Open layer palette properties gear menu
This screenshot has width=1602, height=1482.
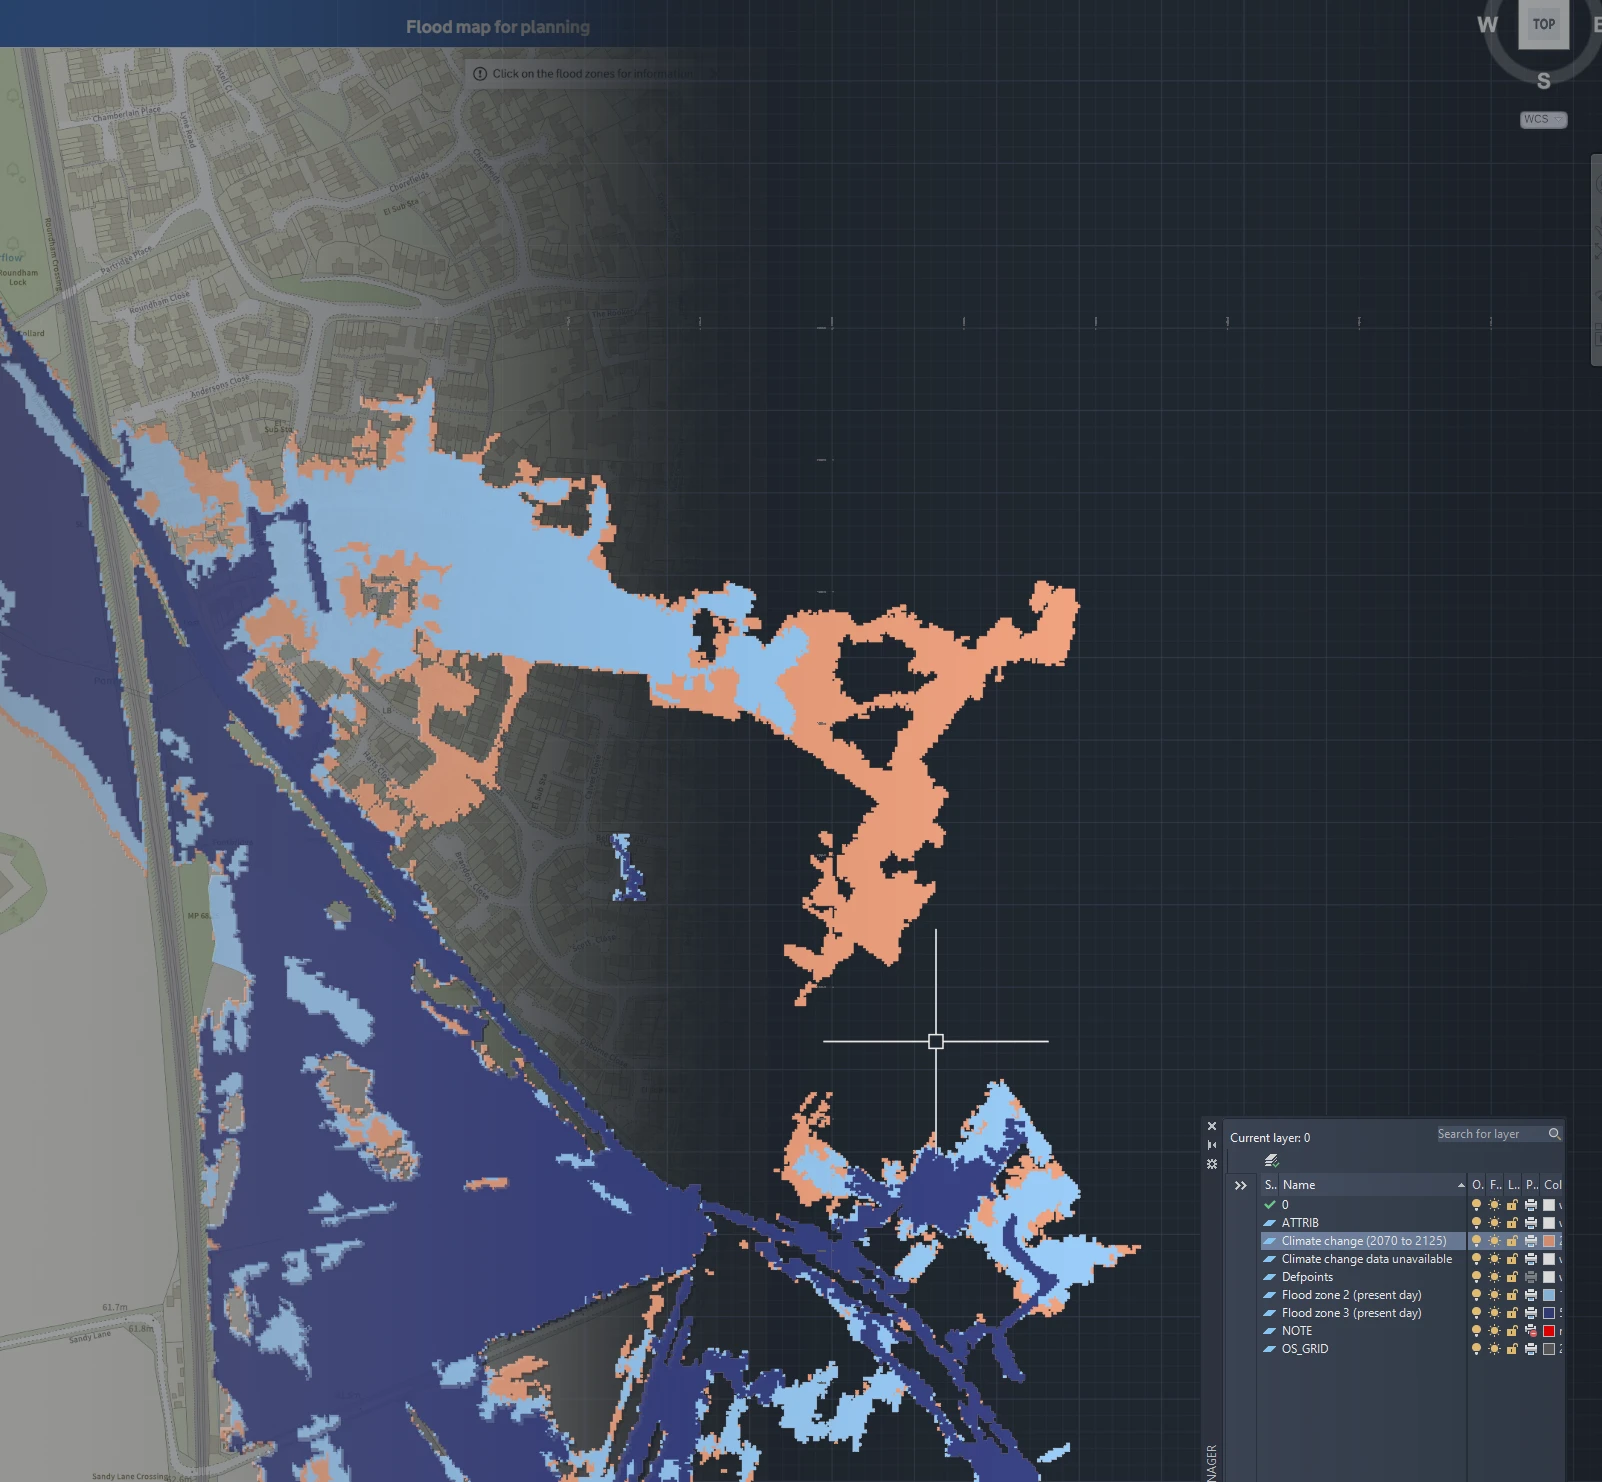pos(1212,1164)
